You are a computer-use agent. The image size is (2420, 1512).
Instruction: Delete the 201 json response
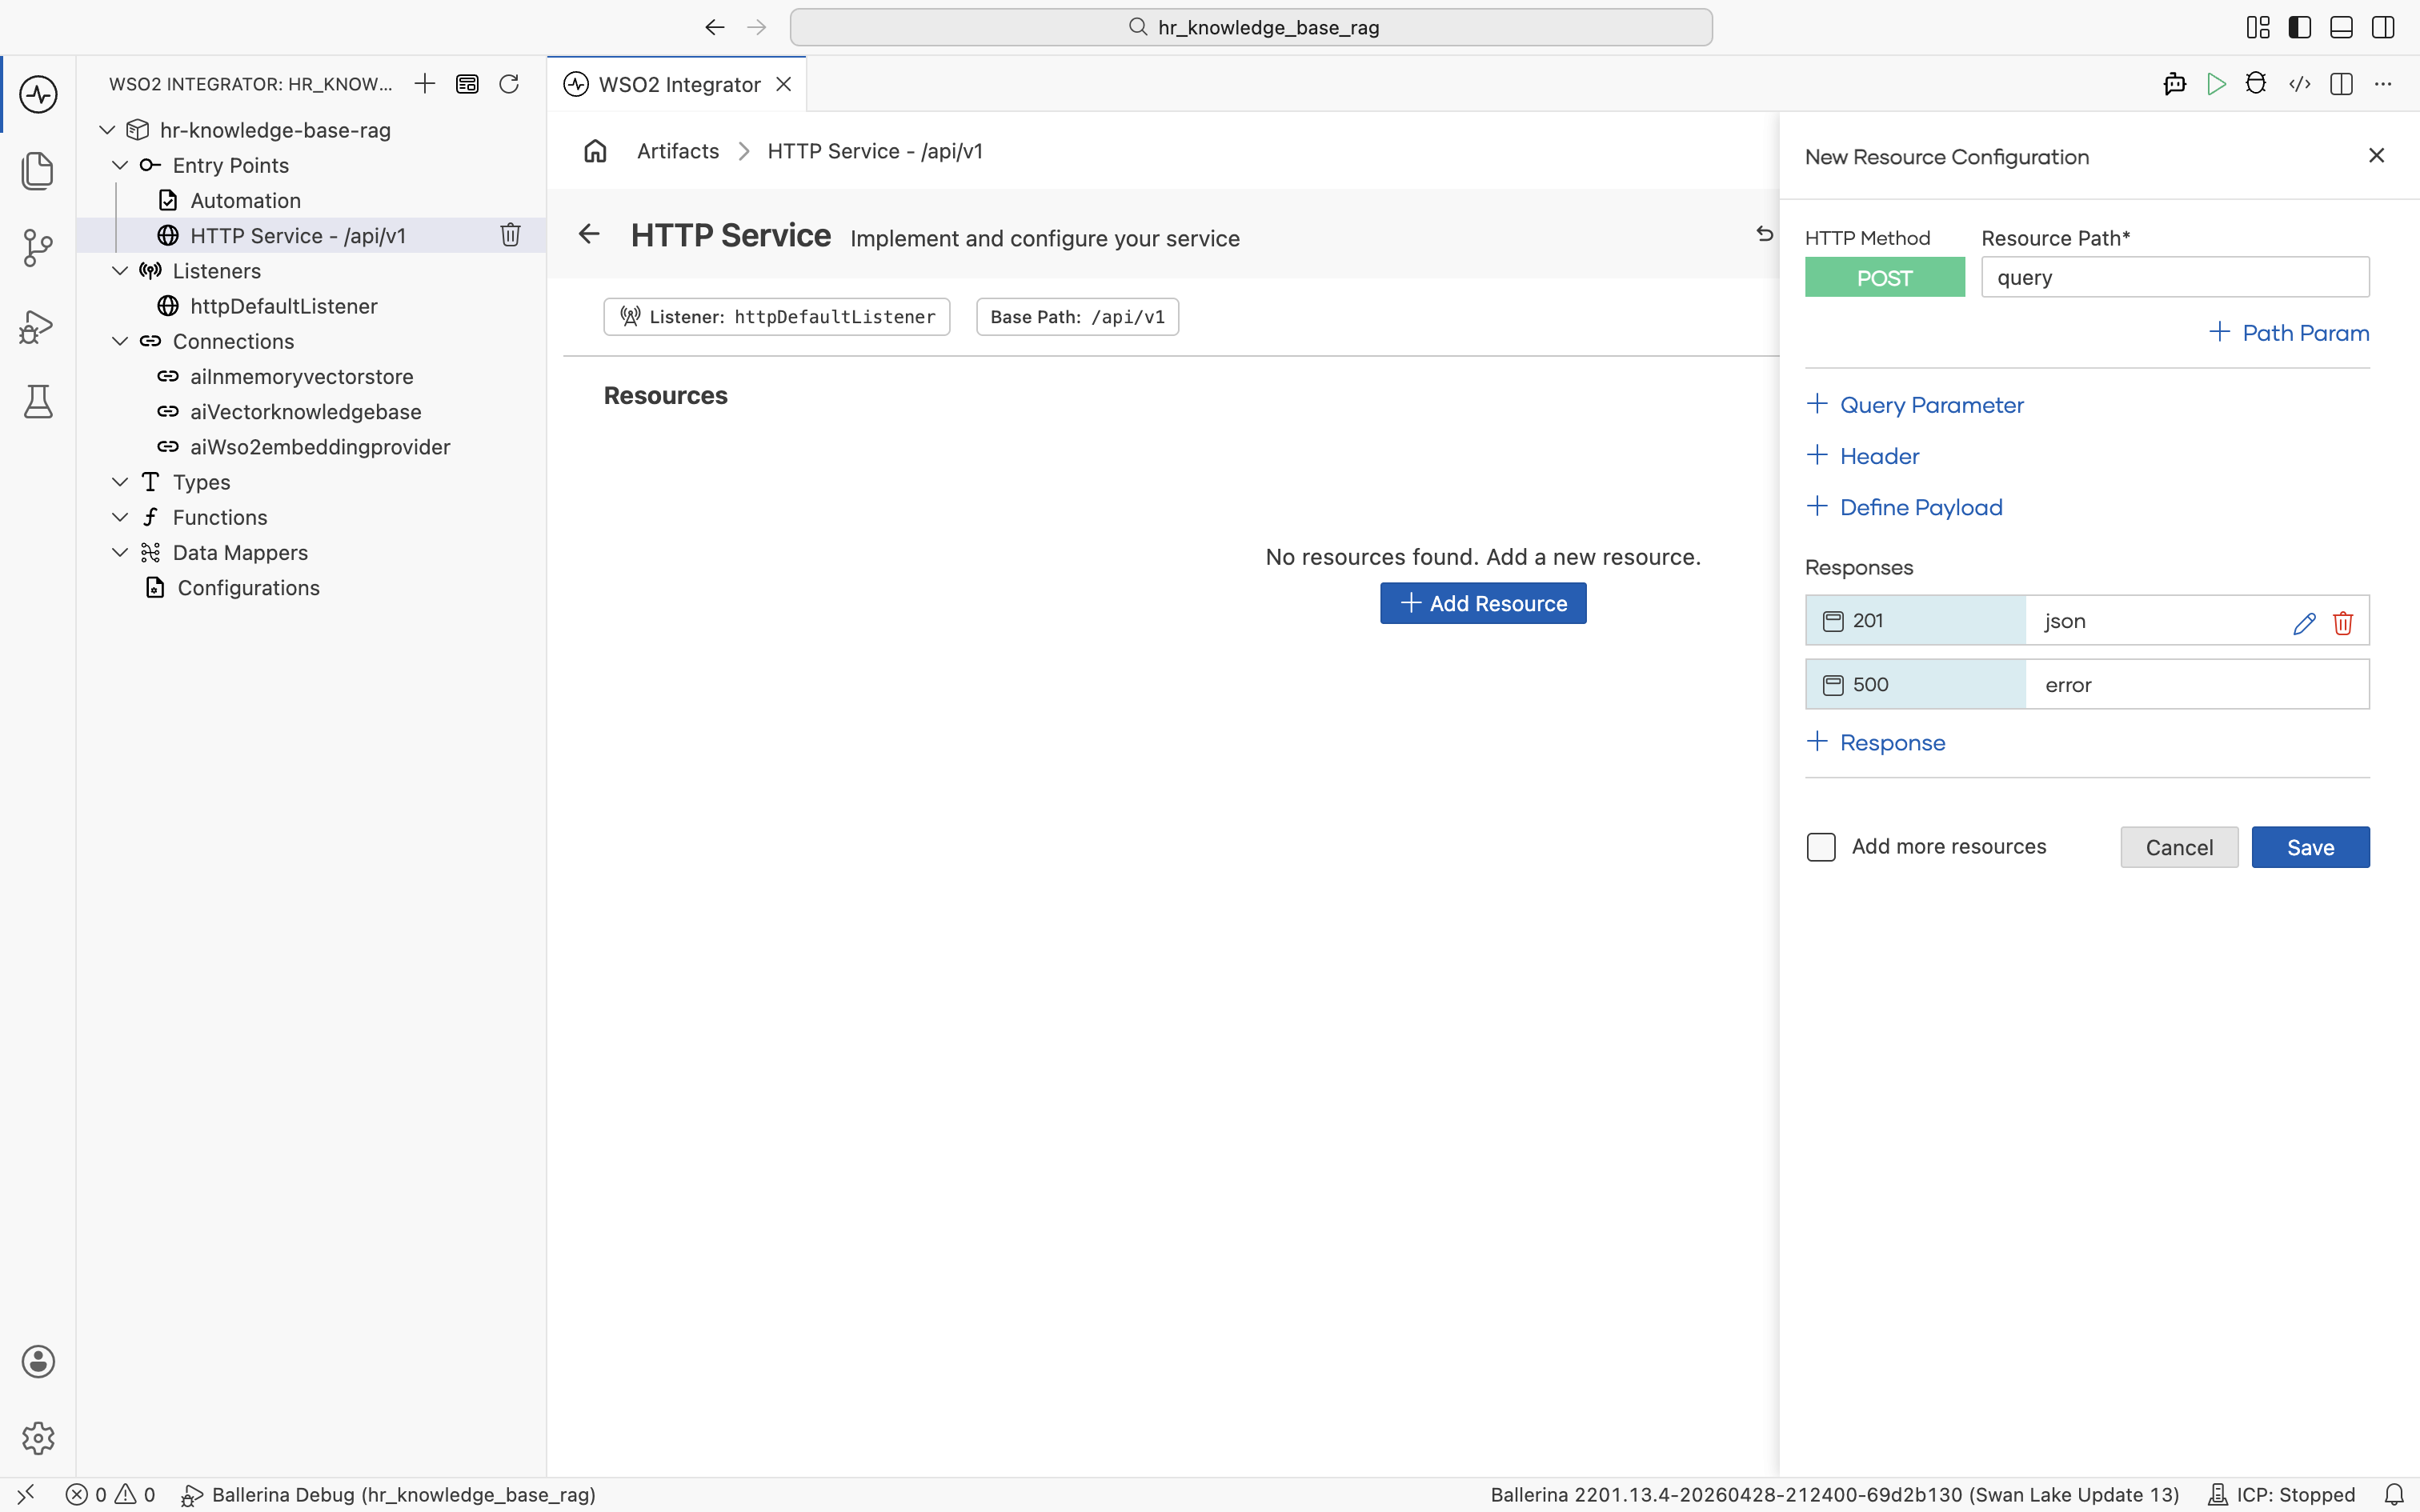(2342, 623)
